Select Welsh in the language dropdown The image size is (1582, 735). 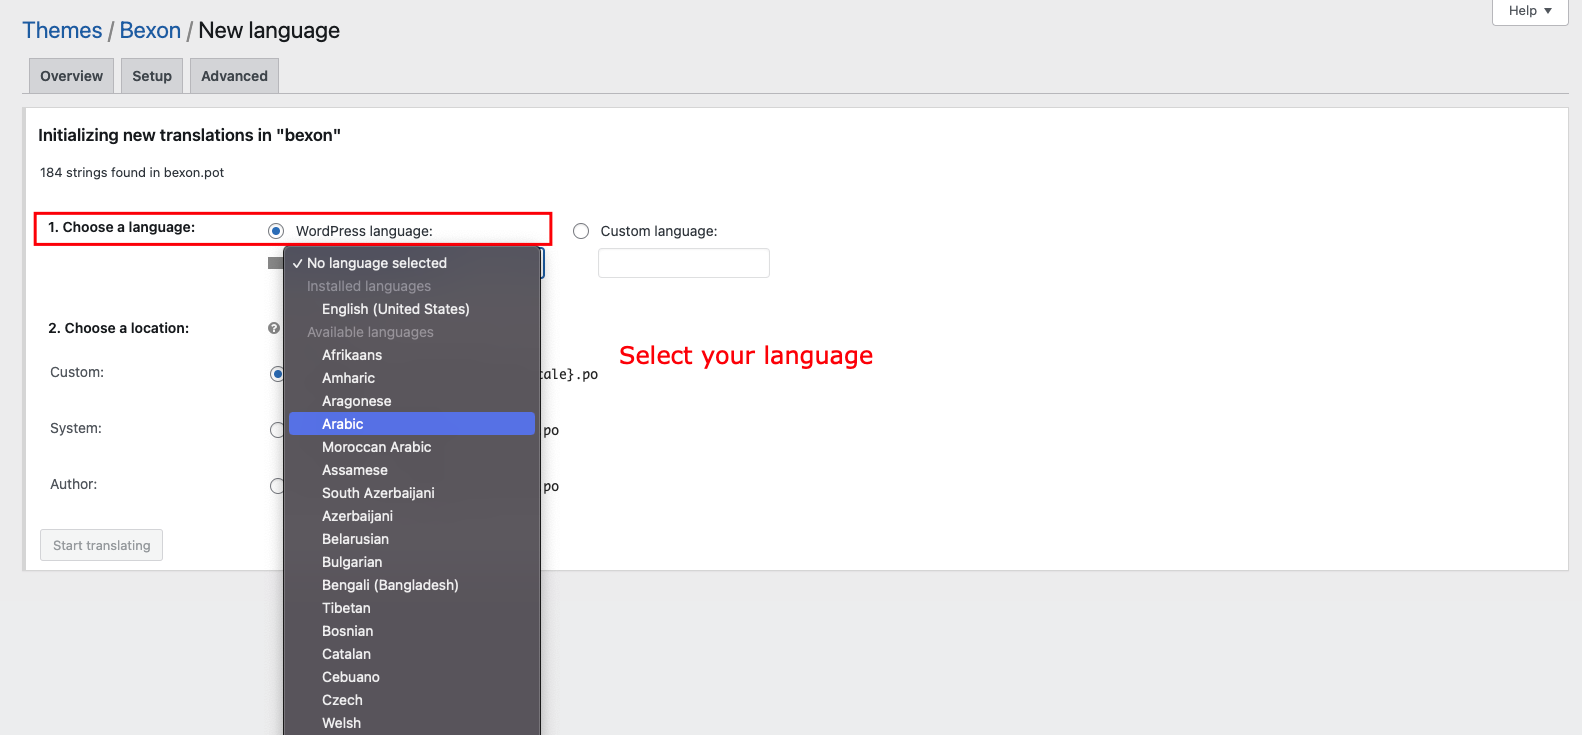(x=341, y=723)
